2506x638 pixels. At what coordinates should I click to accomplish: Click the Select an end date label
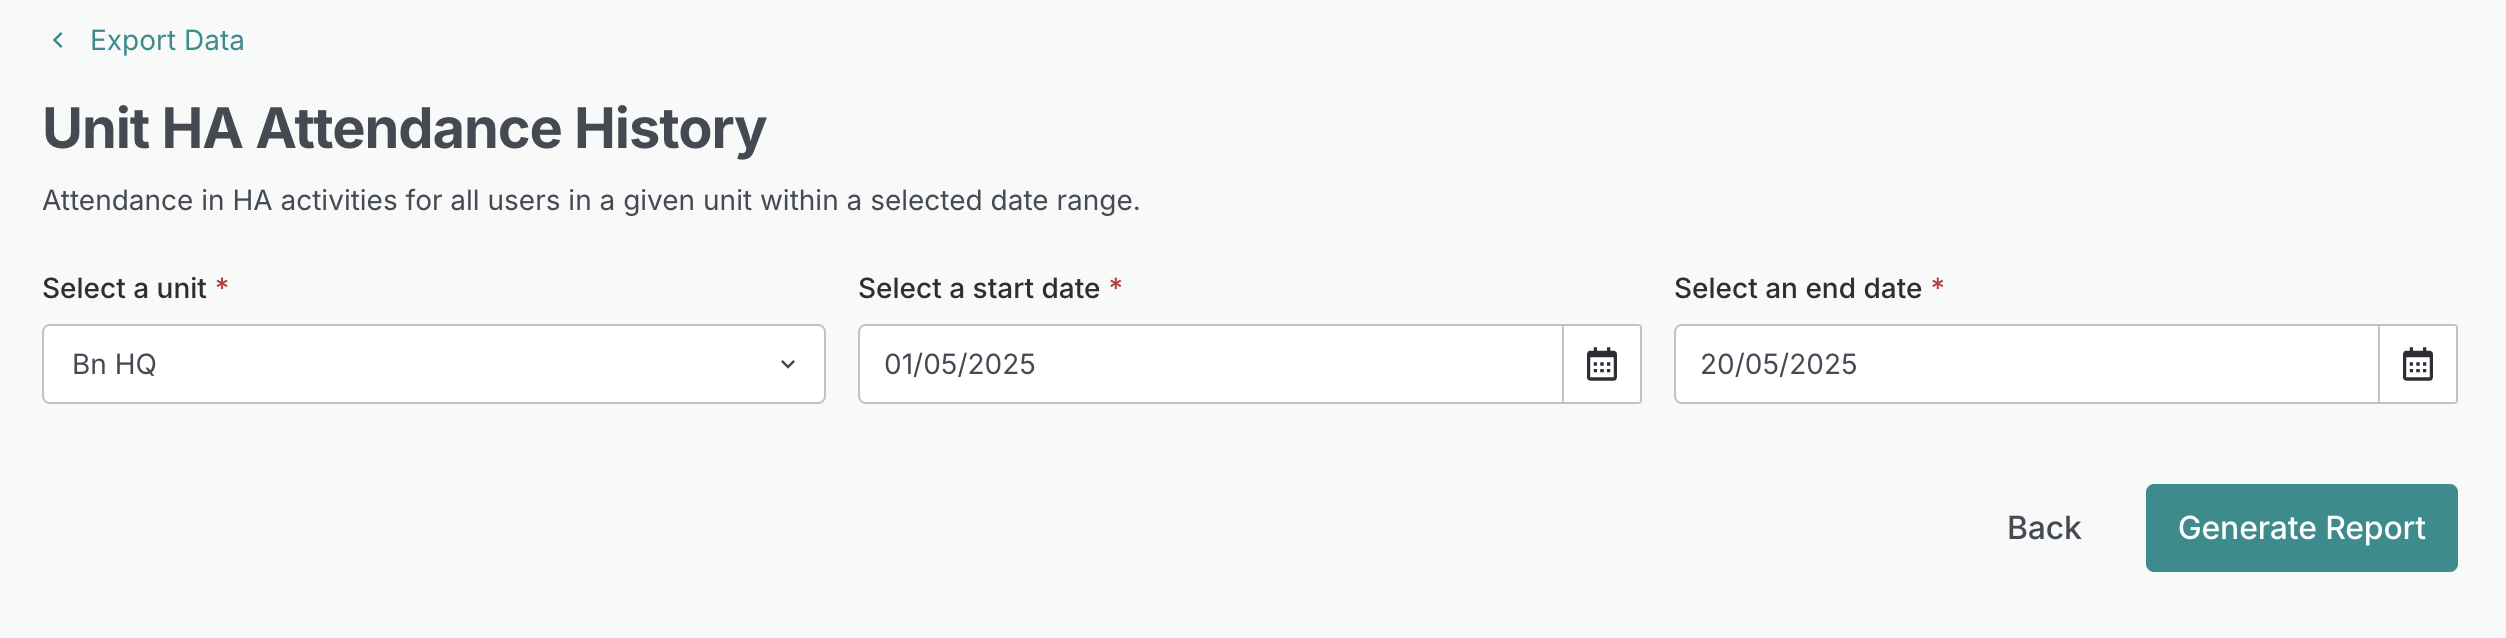tap(1797, 289)
